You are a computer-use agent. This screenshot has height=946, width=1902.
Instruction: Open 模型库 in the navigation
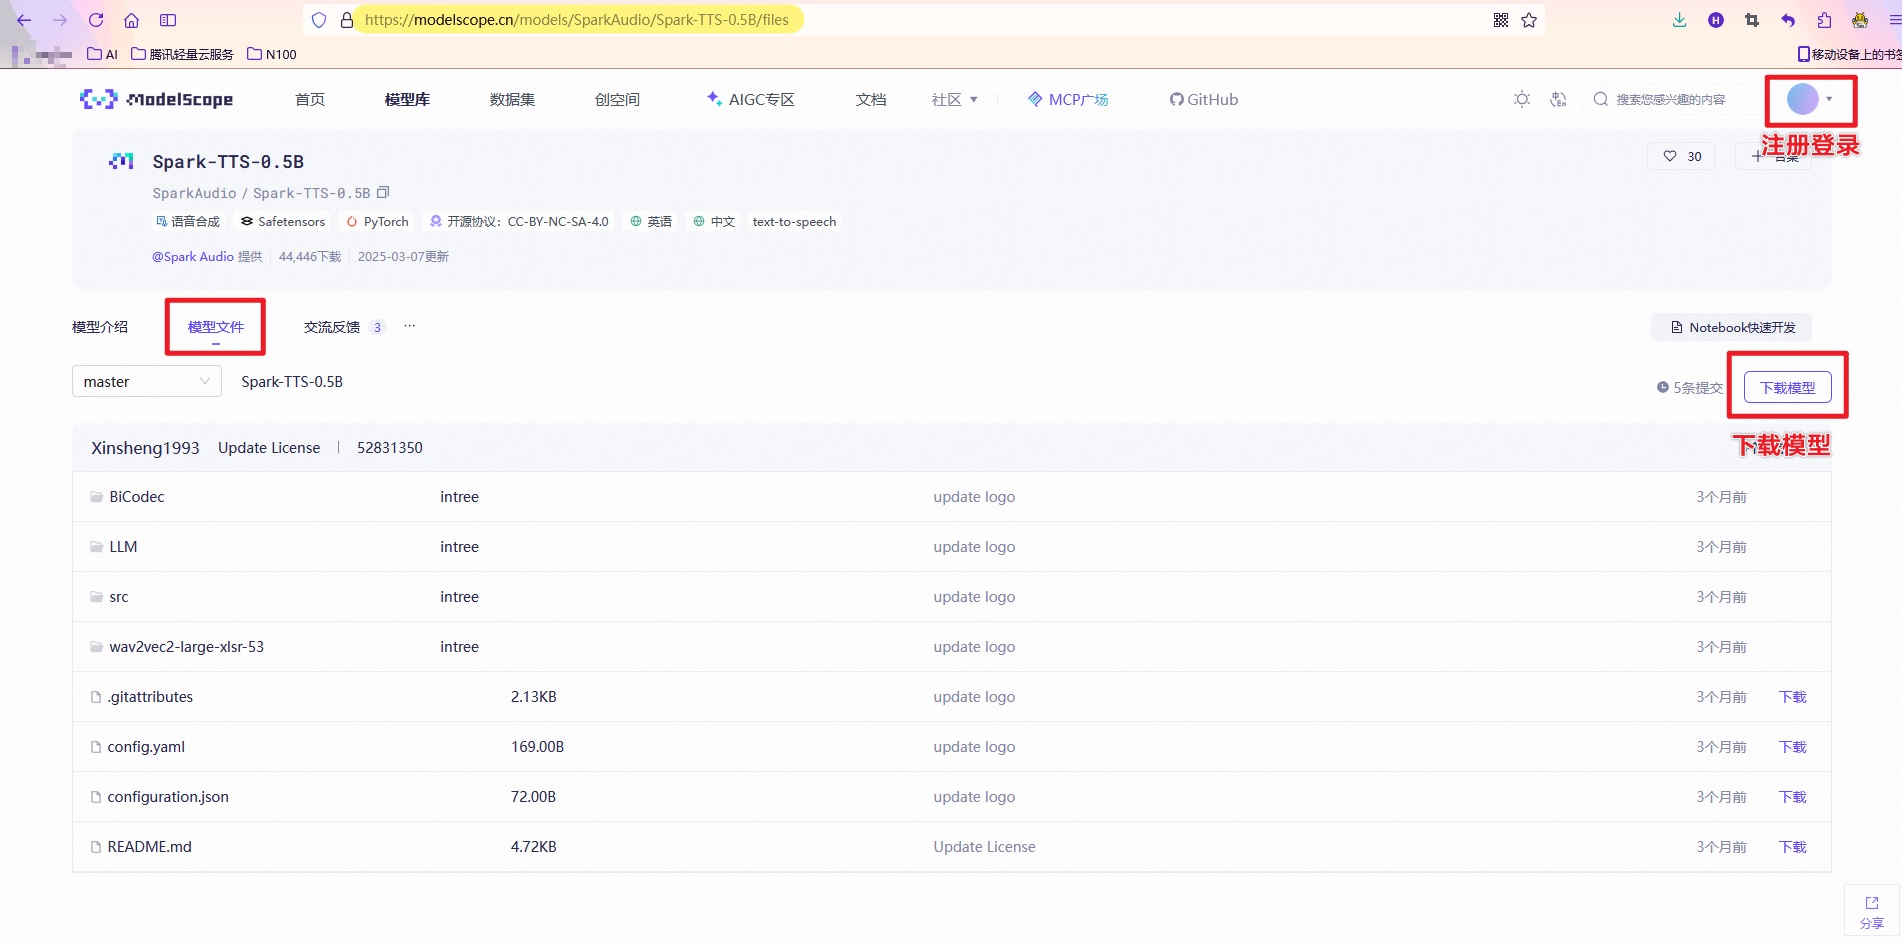click(407, 99)
